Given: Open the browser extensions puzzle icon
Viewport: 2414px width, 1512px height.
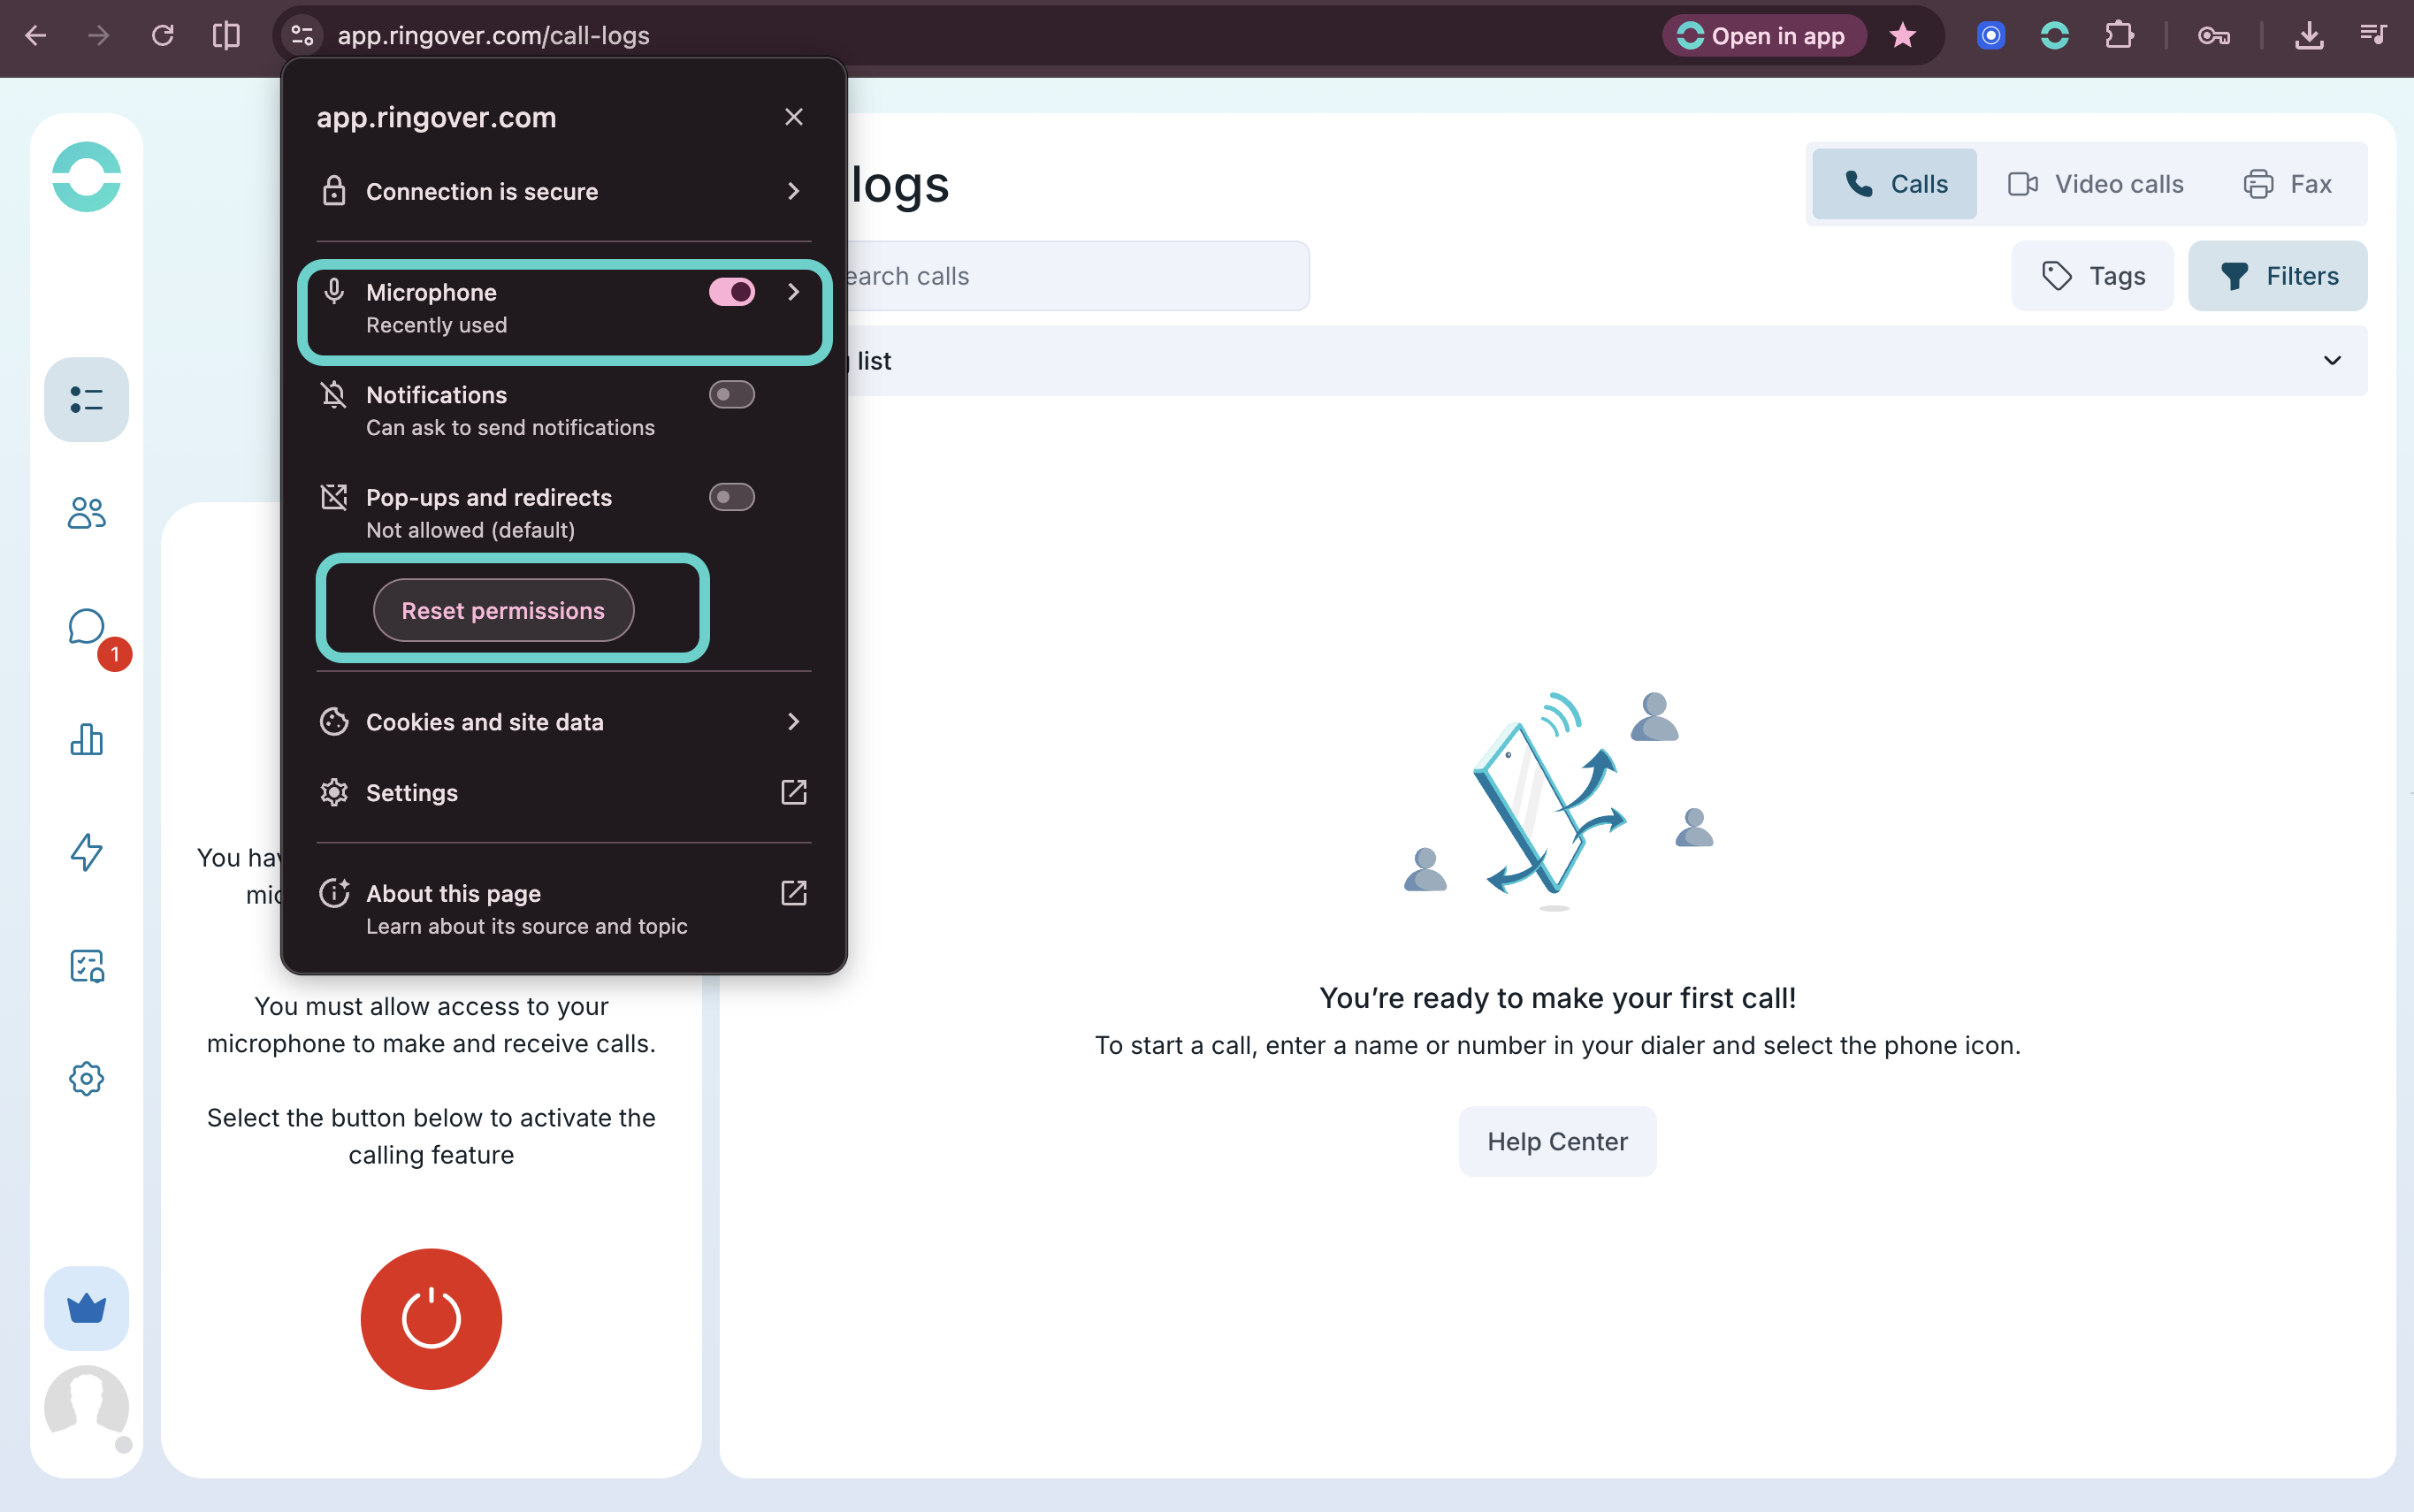Looking at the screenshot, I should point(2118,36).
